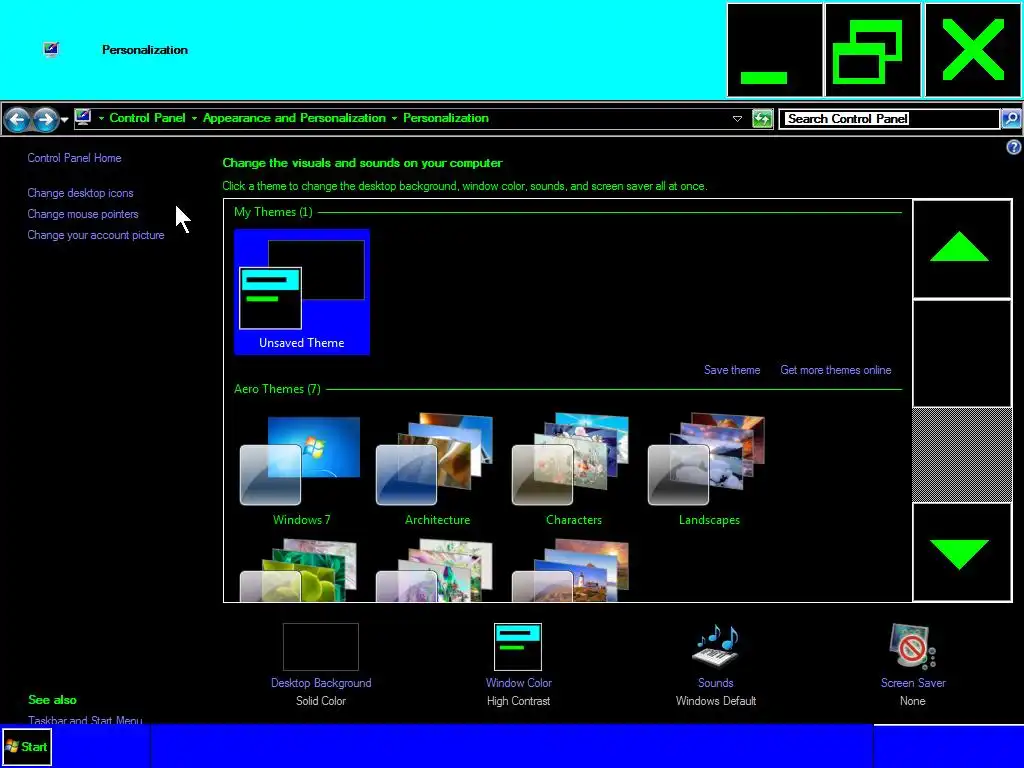The height and width of the screenshot is (768, 1024).
Task: Open the Help question mark icon
Action: [1014, 147]
